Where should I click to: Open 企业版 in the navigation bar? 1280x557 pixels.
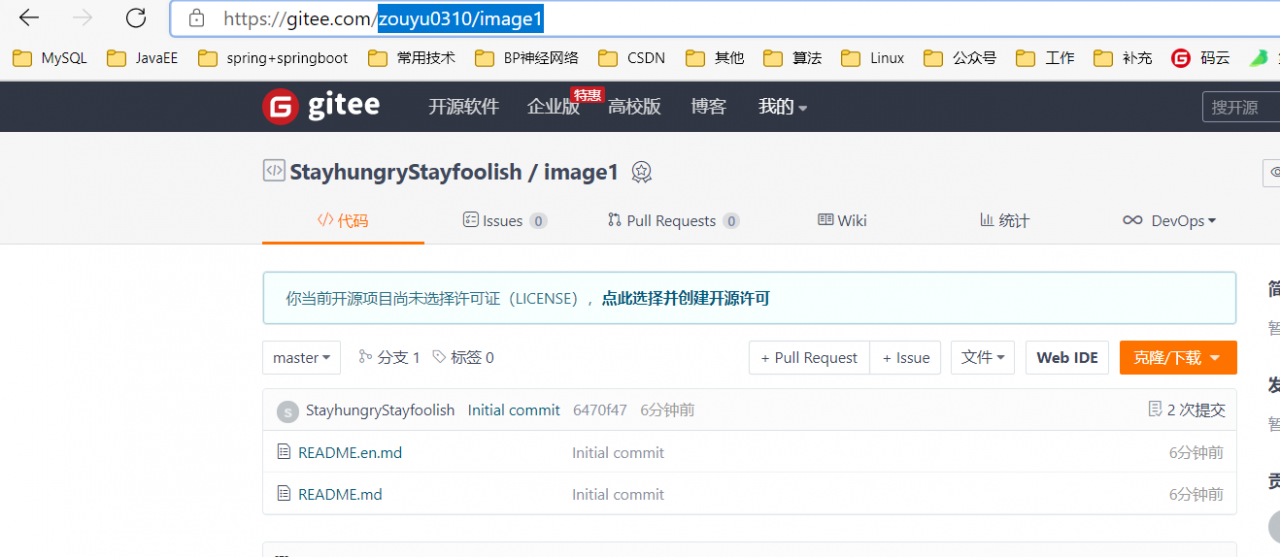pyautogui.click(x=554, y=107)
